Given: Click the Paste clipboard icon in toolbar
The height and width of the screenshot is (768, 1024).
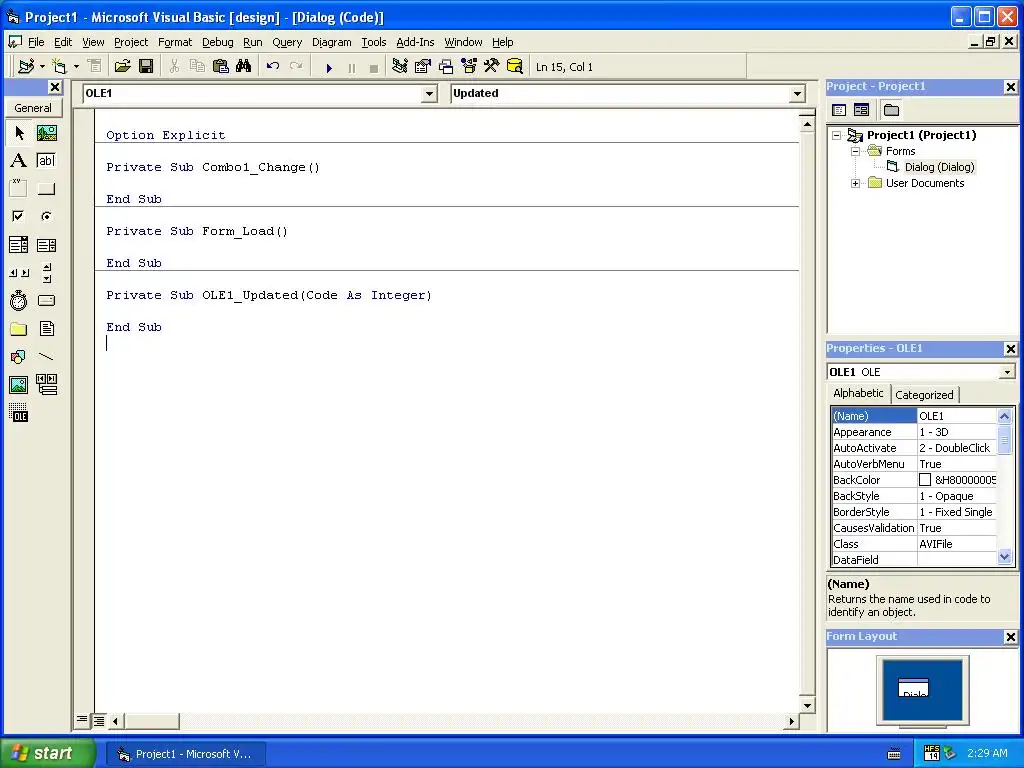Looking at the screenshot, I should coord(221,67).
